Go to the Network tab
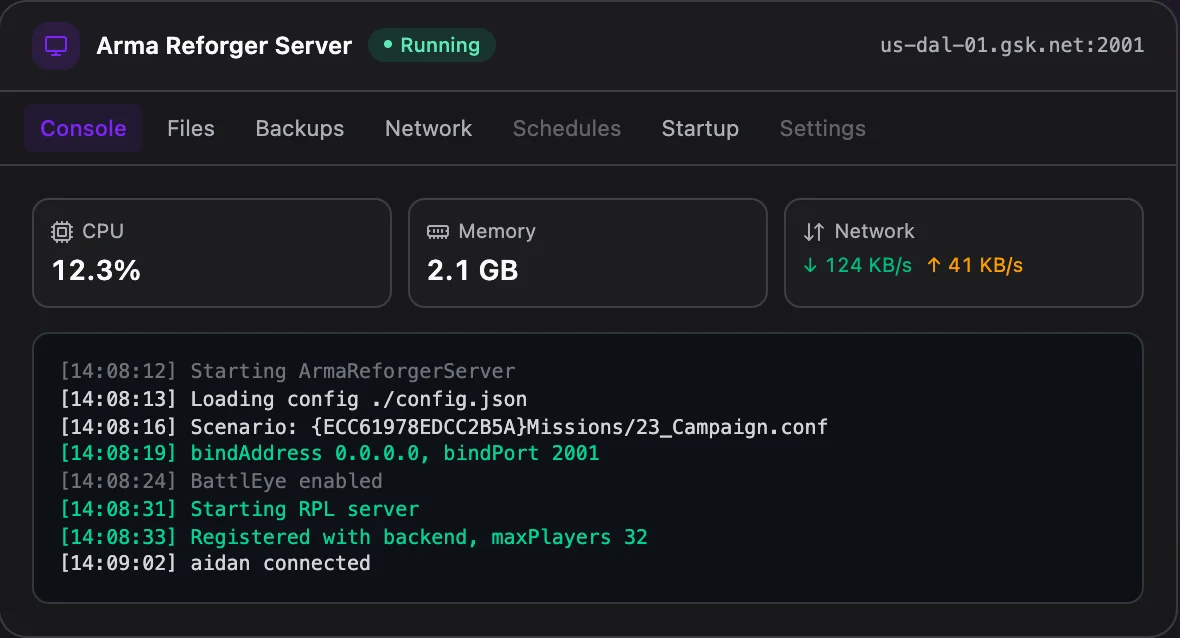The image size is (1180, 638). pos(428,129)
